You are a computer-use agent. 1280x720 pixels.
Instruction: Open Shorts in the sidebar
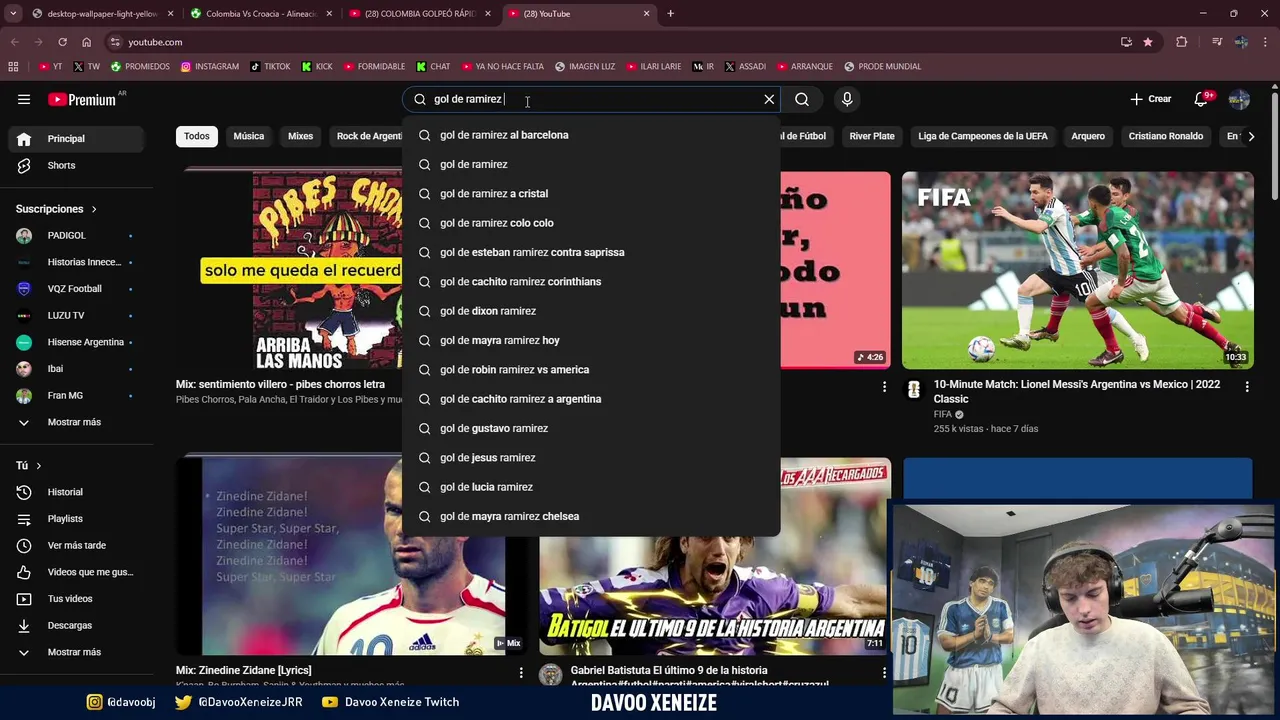pos(76,165)
